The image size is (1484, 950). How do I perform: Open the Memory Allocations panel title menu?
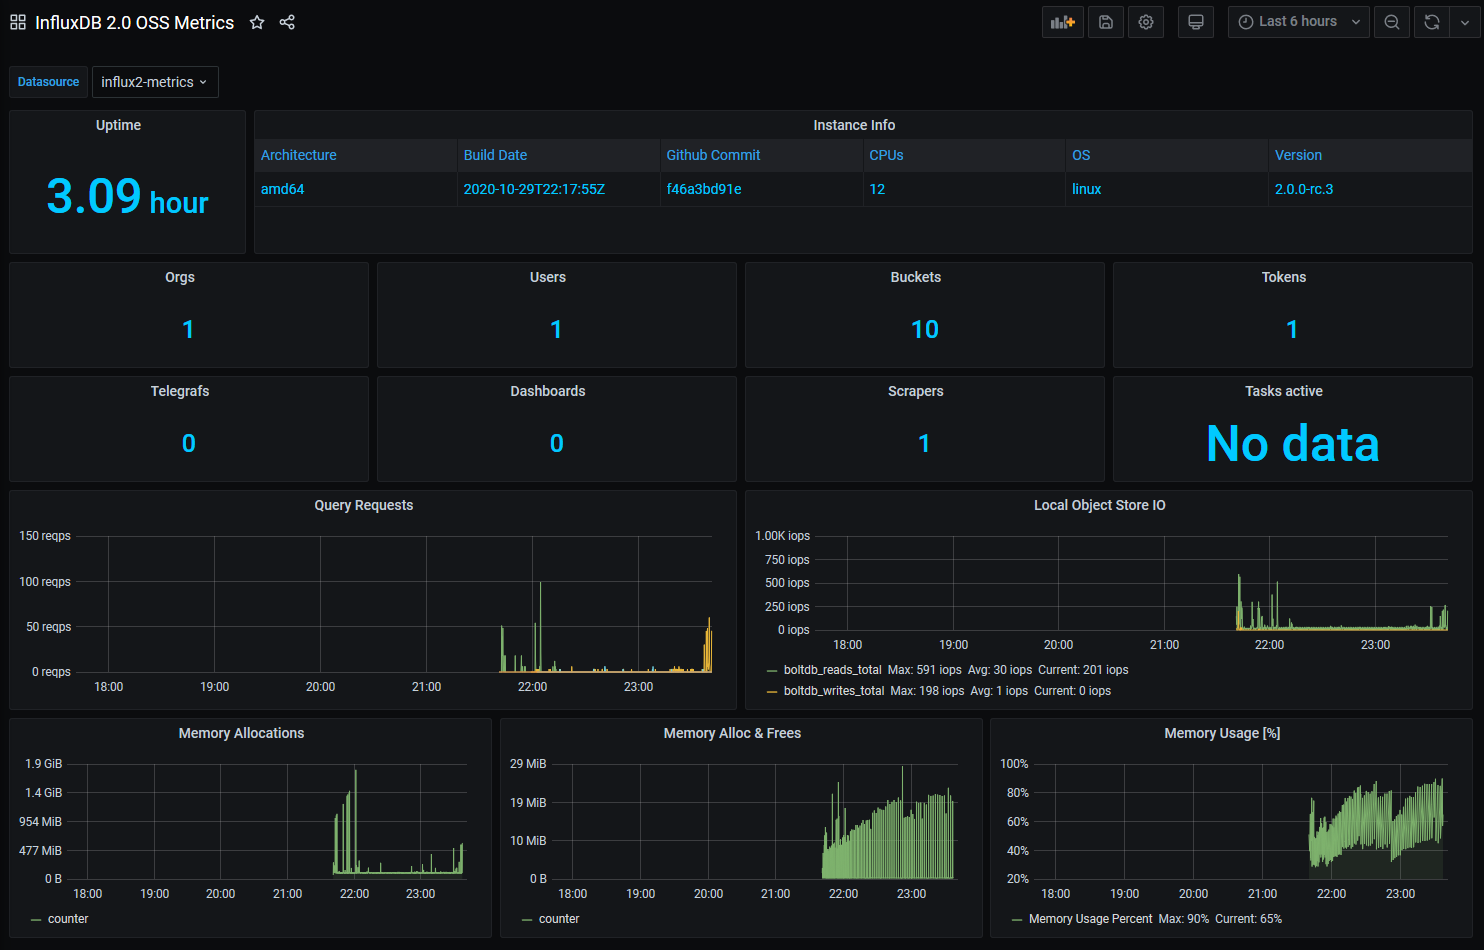click(241, 733)
